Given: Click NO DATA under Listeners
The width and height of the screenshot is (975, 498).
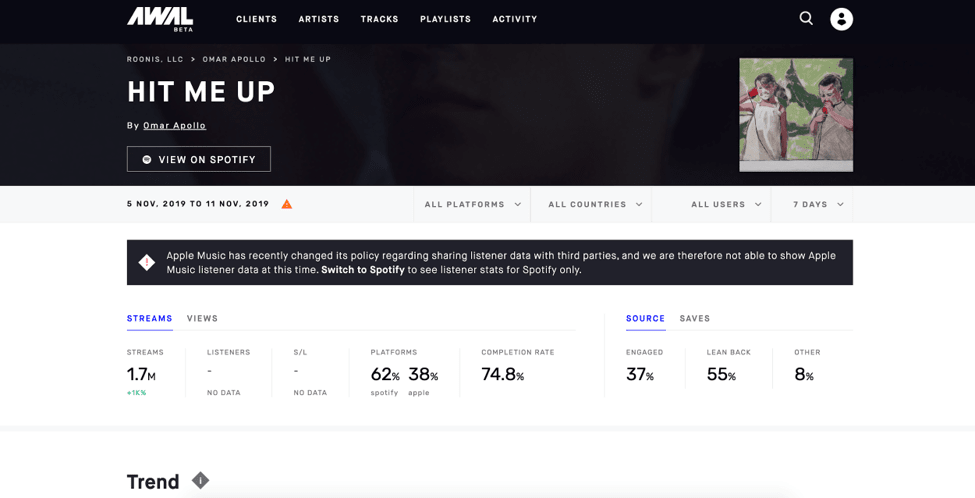Looking at the screenshot, I should [x=223, y=393].
